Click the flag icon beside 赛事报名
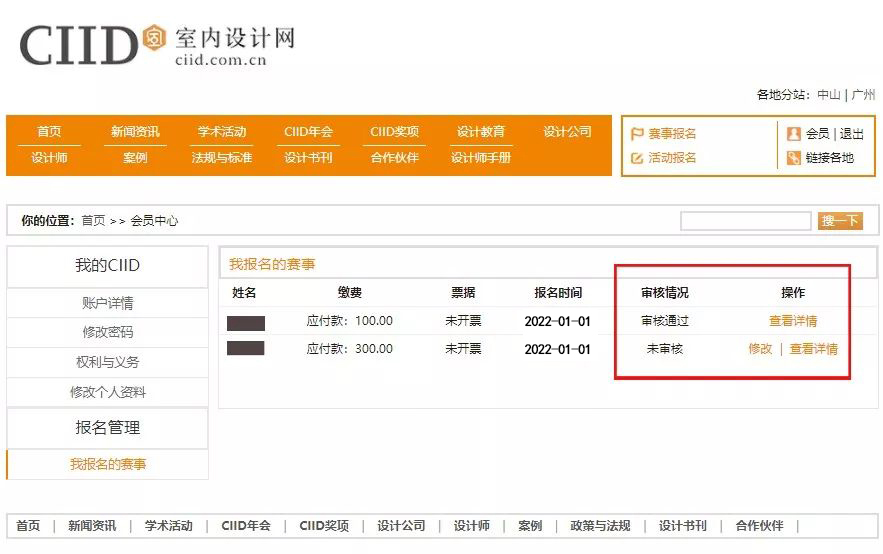Screen dimensions: 883x554 (x=637, y=133)
